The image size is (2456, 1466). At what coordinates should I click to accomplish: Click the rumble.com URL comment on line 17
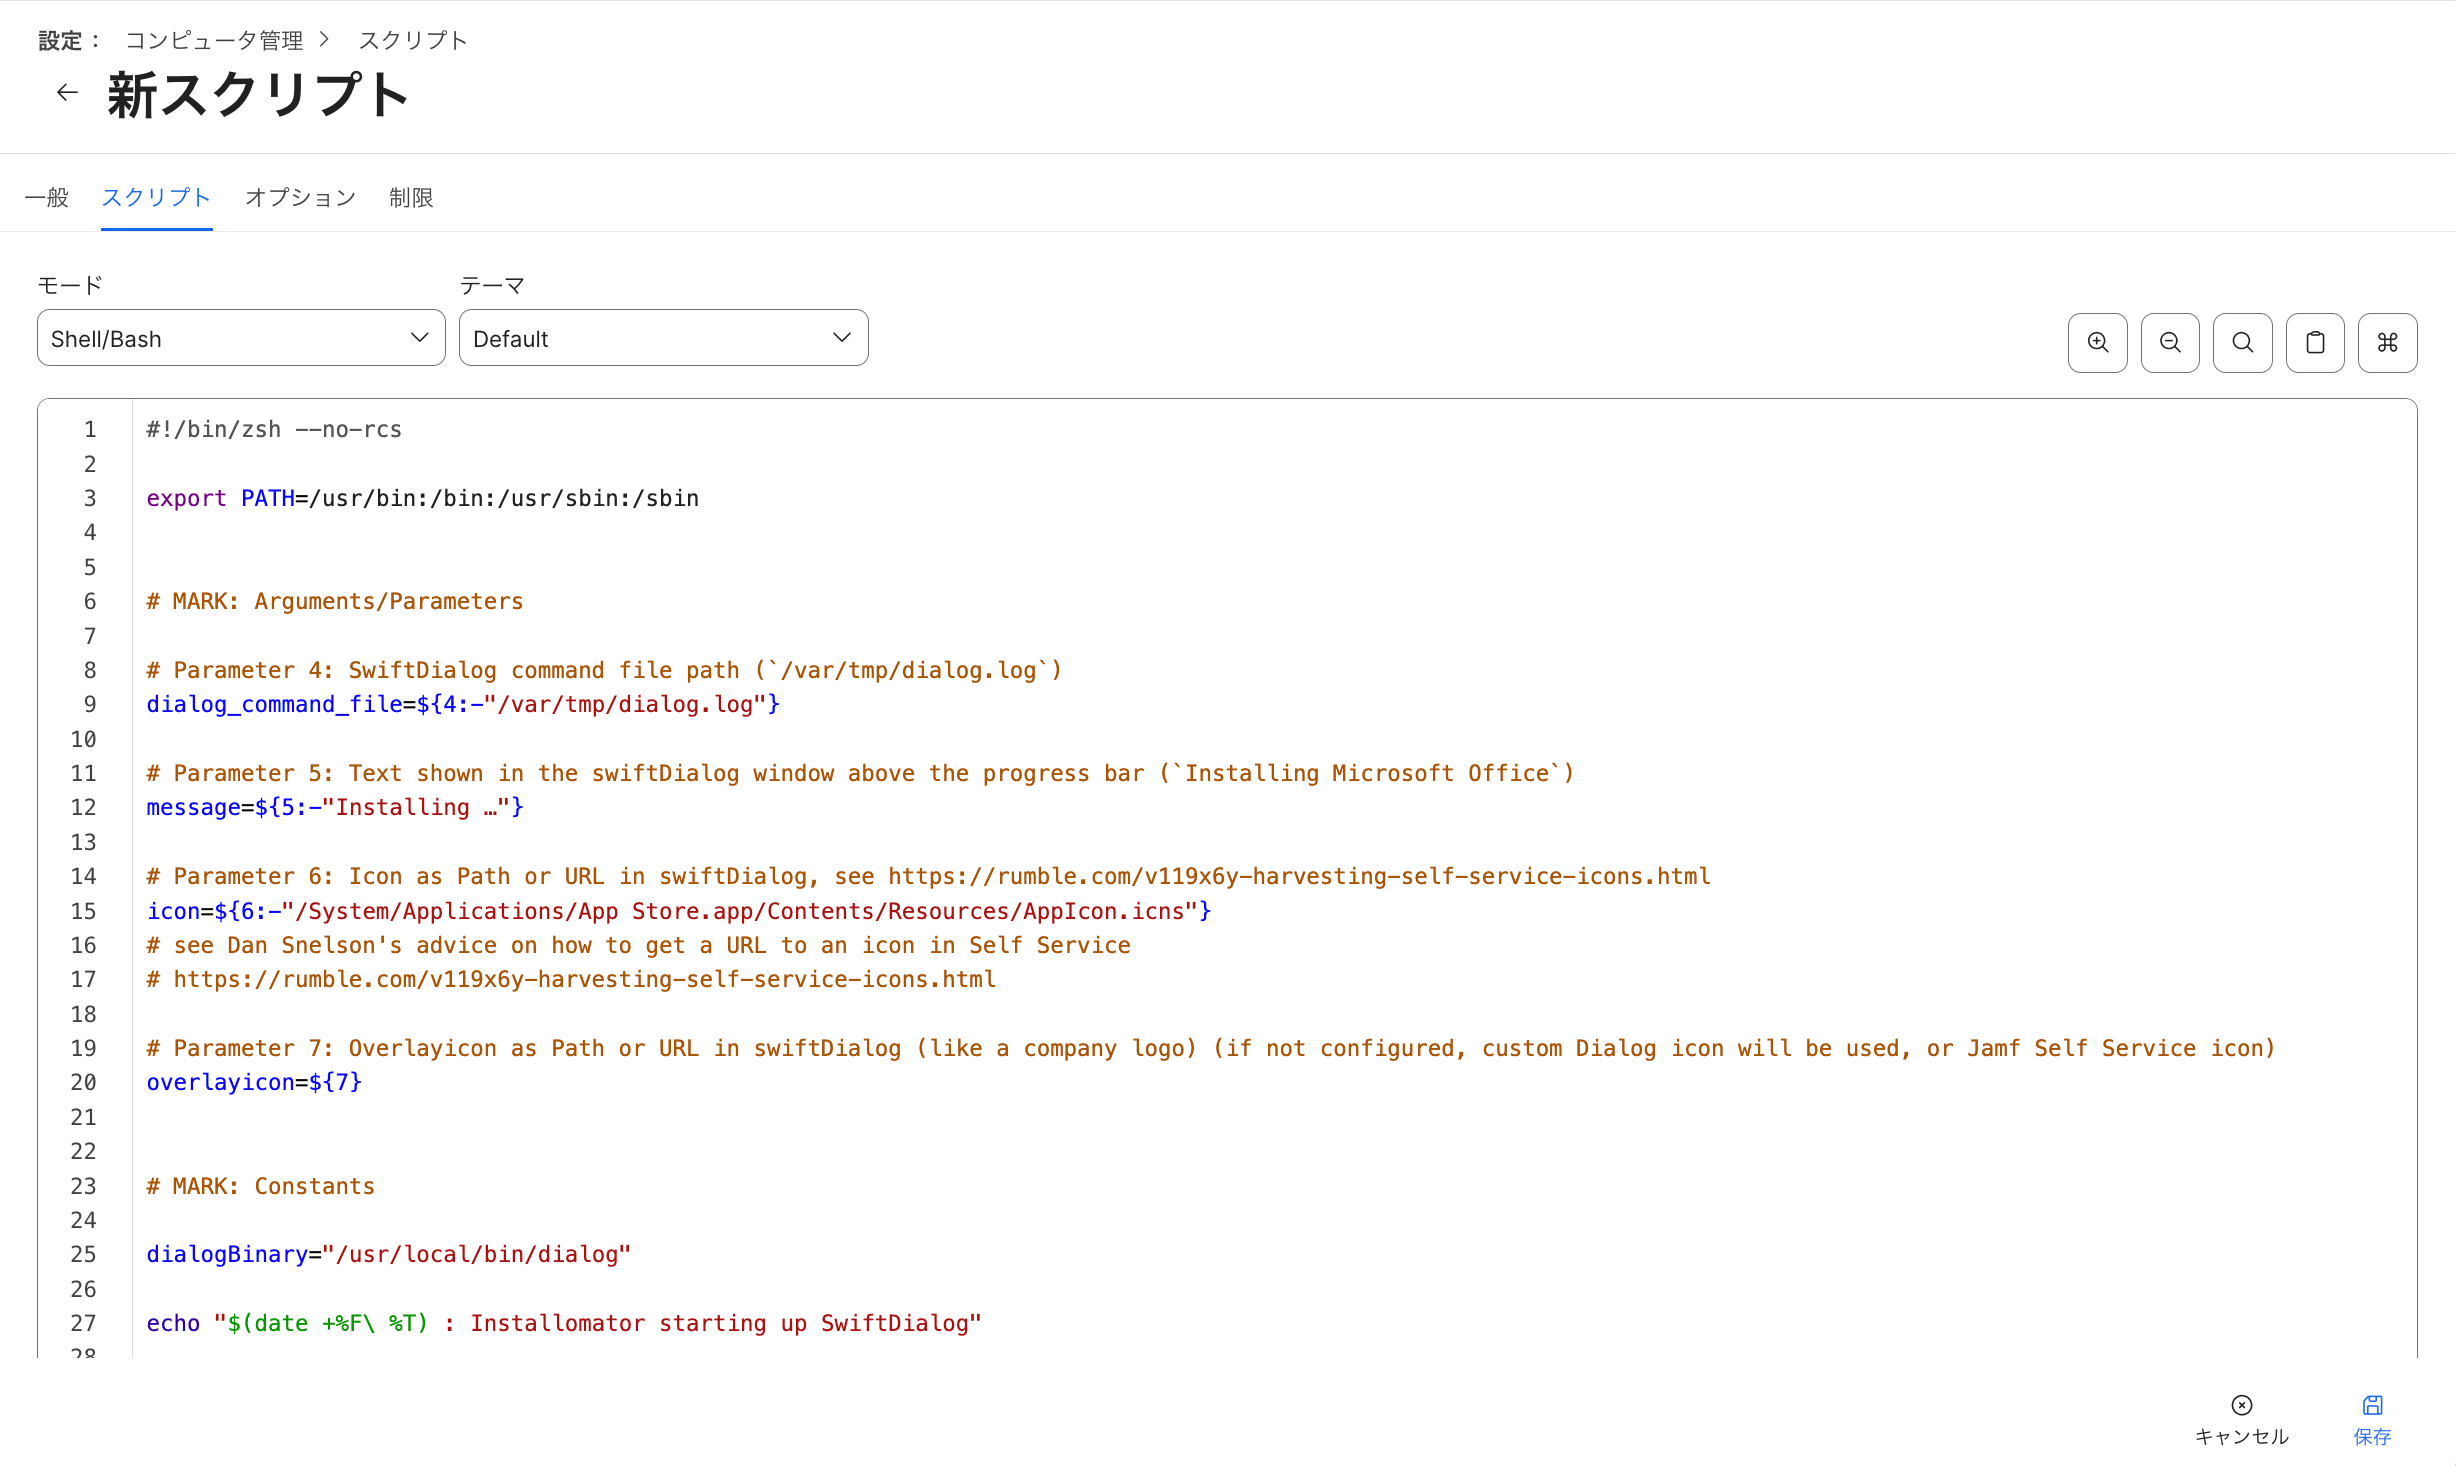pyautogui.click(x=571, y=979)
